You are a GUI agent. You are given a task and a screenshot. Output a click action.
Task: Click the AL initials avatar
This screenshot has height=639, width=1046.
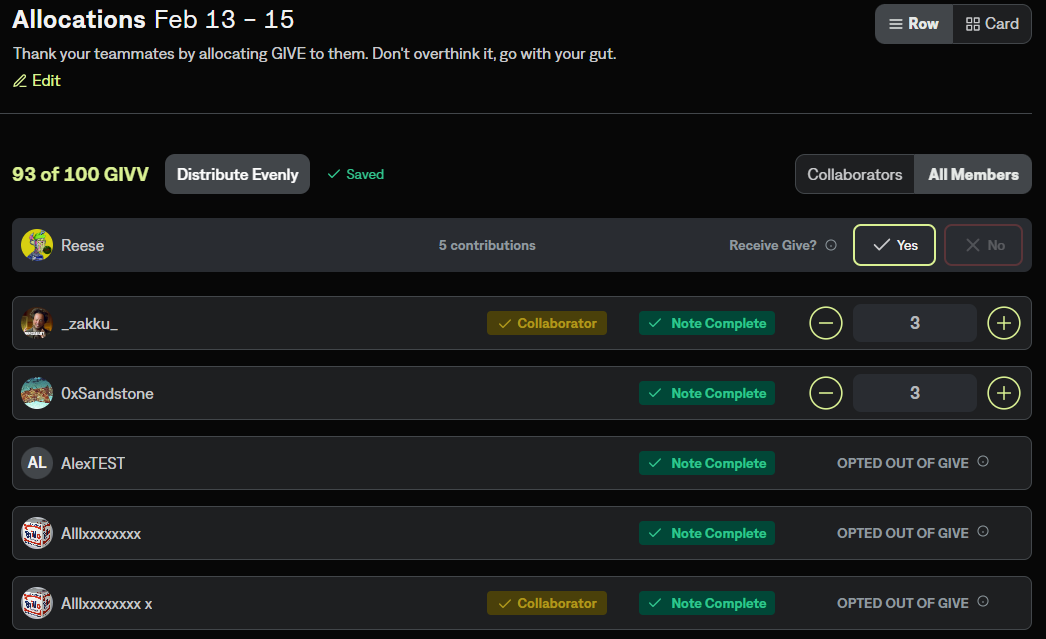point(37,463)
